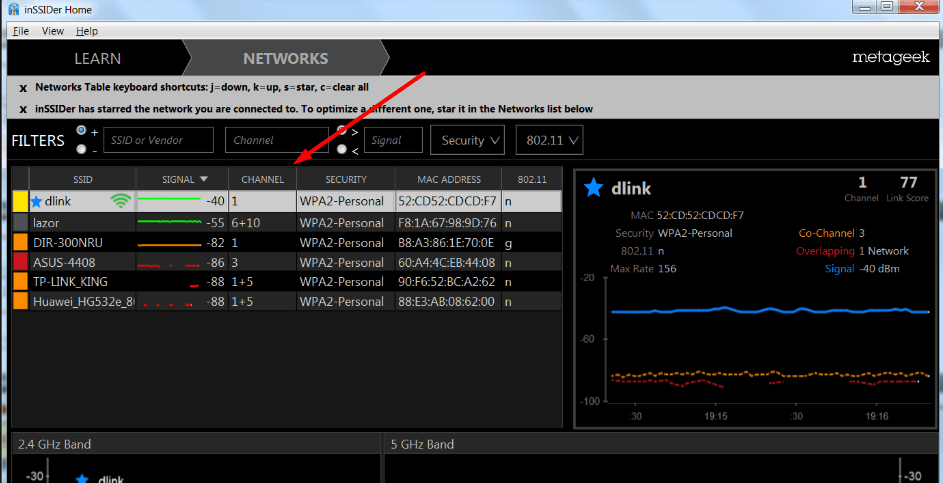Select the minus (exclude) filter radio button

point(81,150)
